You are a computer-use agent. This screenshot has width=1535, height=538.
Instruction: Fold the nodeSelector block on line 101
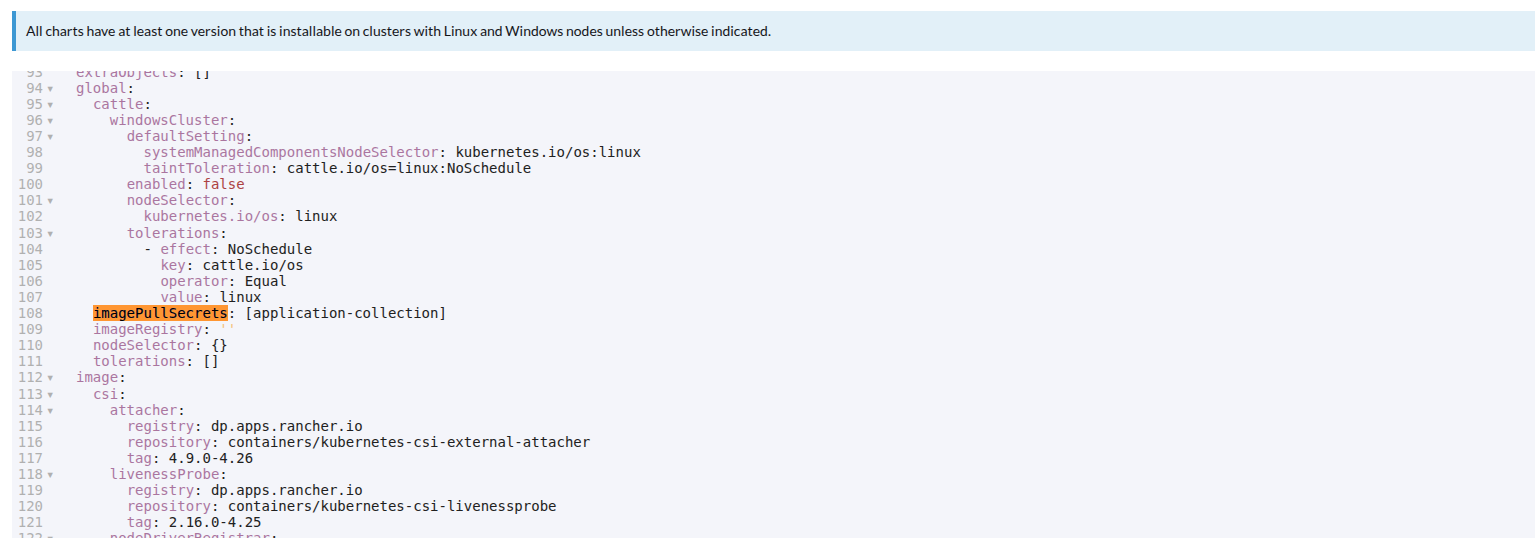pos(50,201)
